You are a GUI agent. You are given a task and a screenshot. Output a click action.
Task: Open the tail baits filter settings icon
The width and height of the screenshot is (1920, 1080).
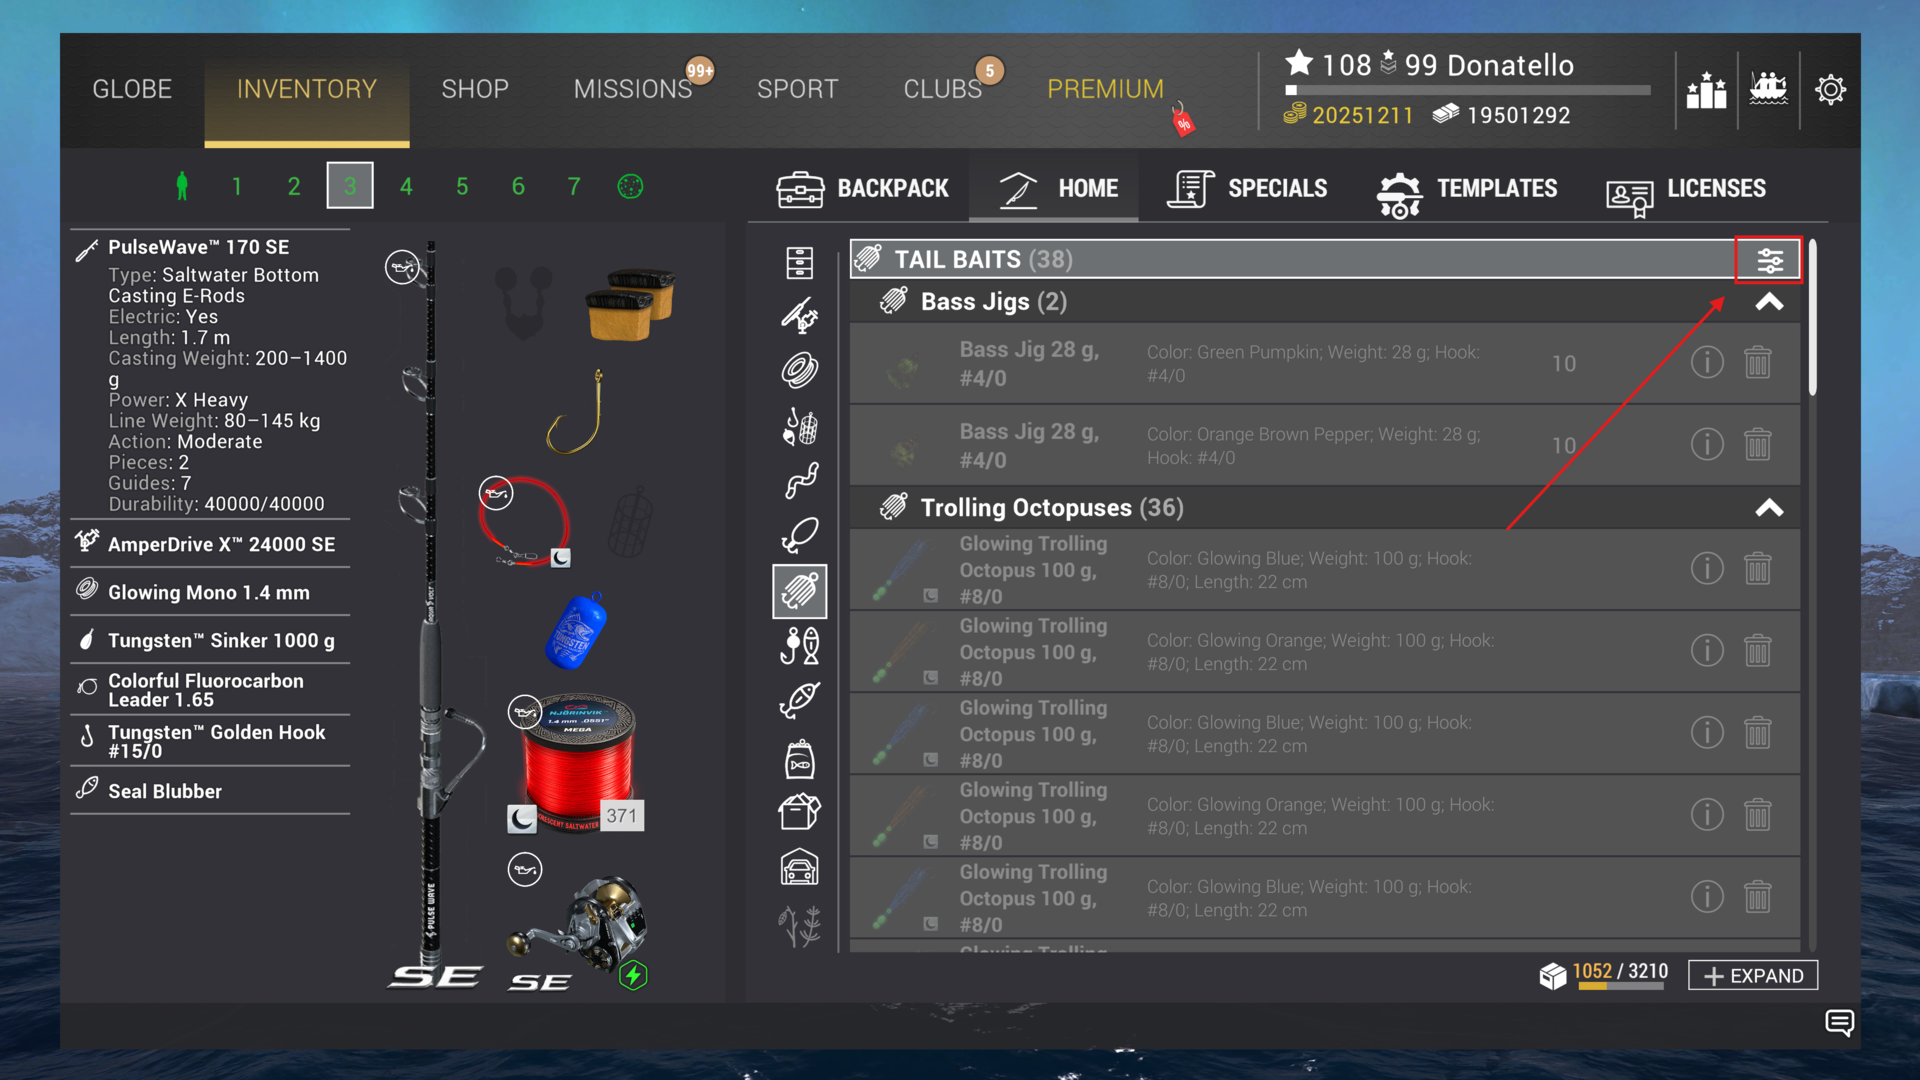[1769, 261]
